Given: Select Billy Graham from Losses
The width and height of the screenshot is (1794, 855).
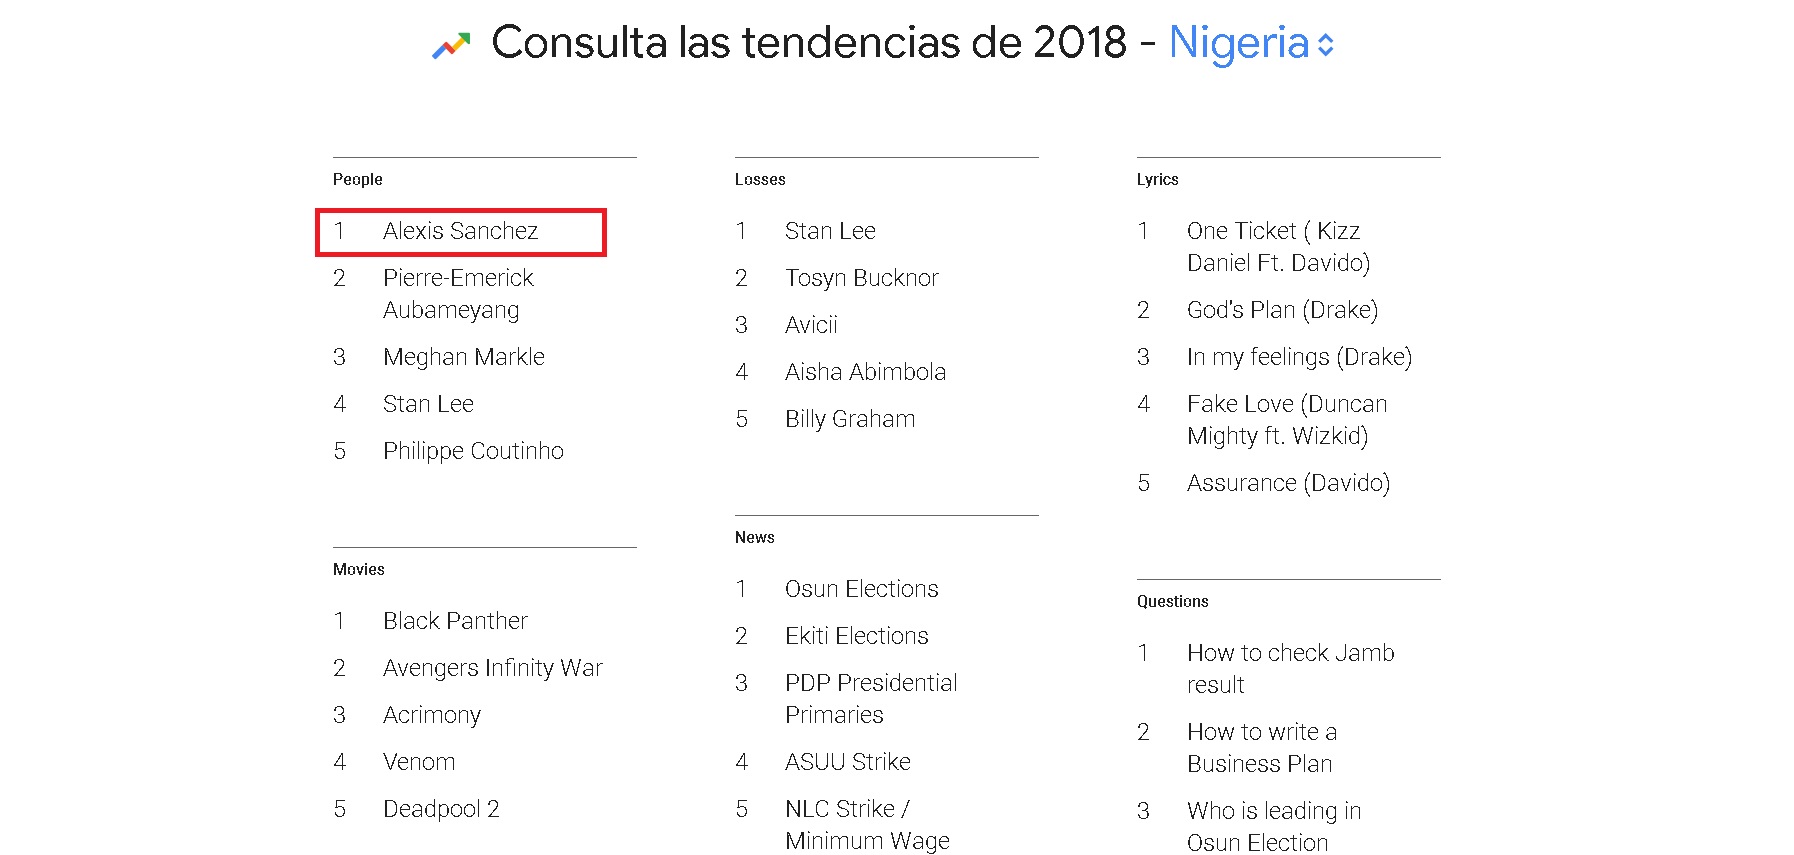Looking at the screenshot, I should pyautogui.click(x=849, y=419).
